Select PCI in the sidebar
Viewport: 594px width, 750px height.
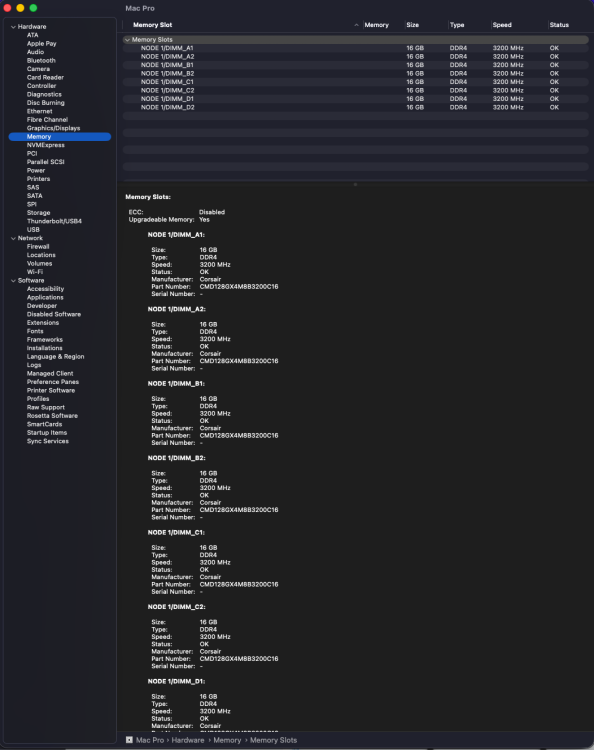coord(32,154)
